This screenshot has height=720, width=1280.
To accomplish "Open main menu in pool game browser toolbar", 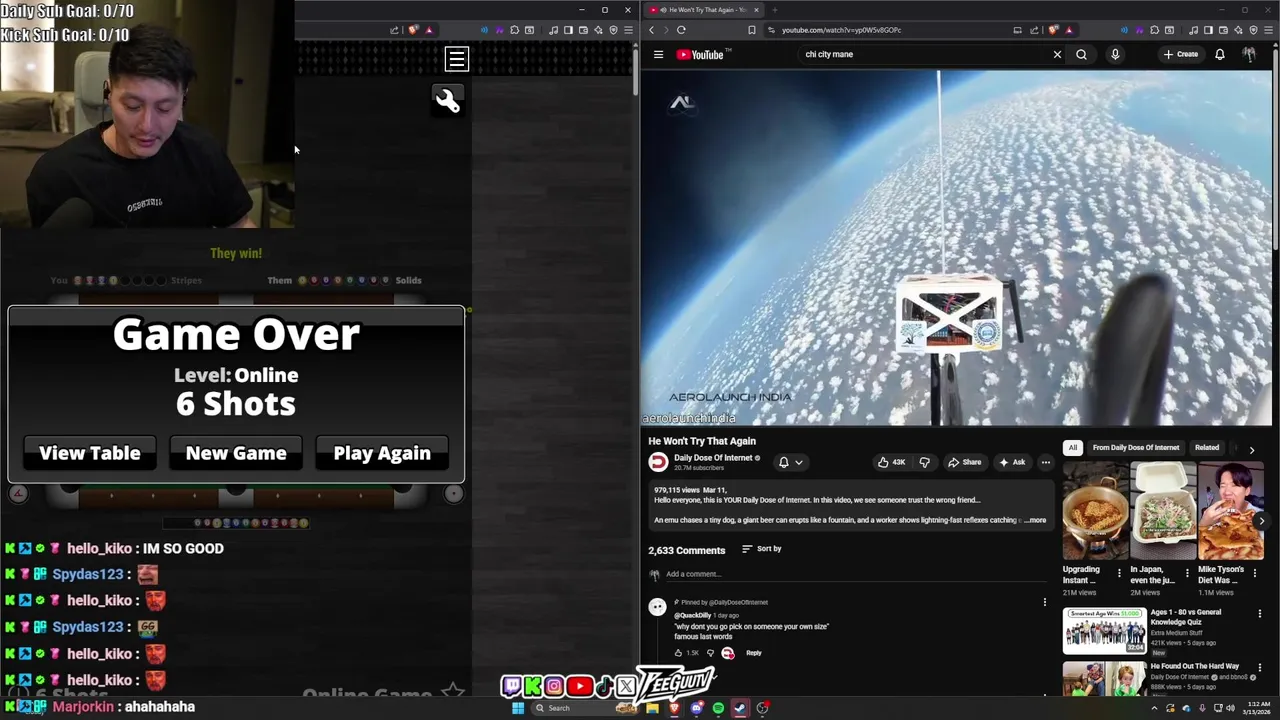I will tap(628, 30).
